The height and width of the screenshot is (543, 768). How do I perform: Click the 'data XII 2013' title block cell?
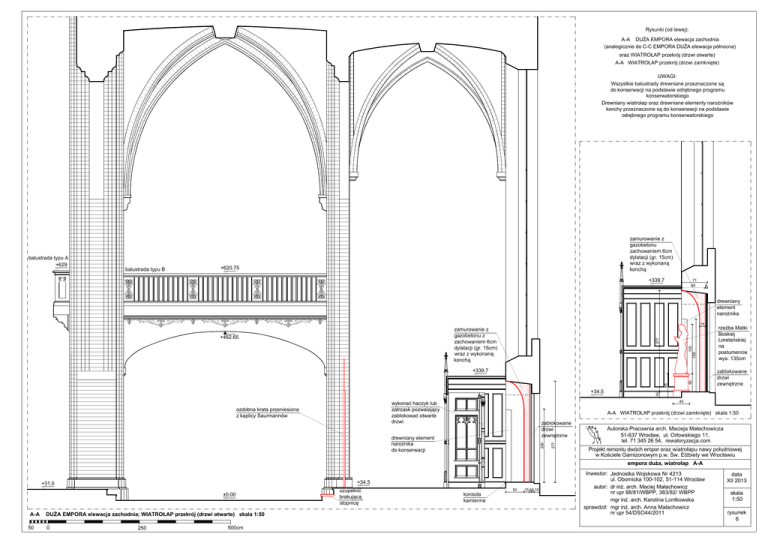click(x=736, y=477)
